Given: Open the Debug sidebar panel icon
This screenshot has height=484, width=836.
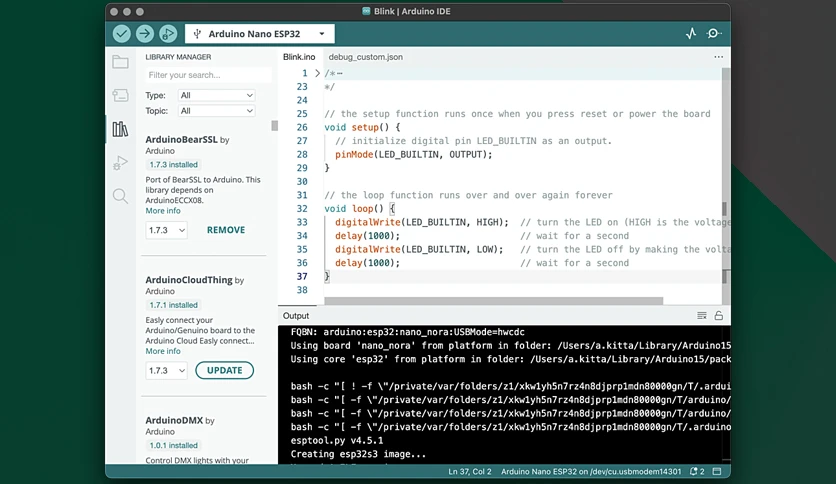Looking at the screenshot, I should tap(120, 163).
